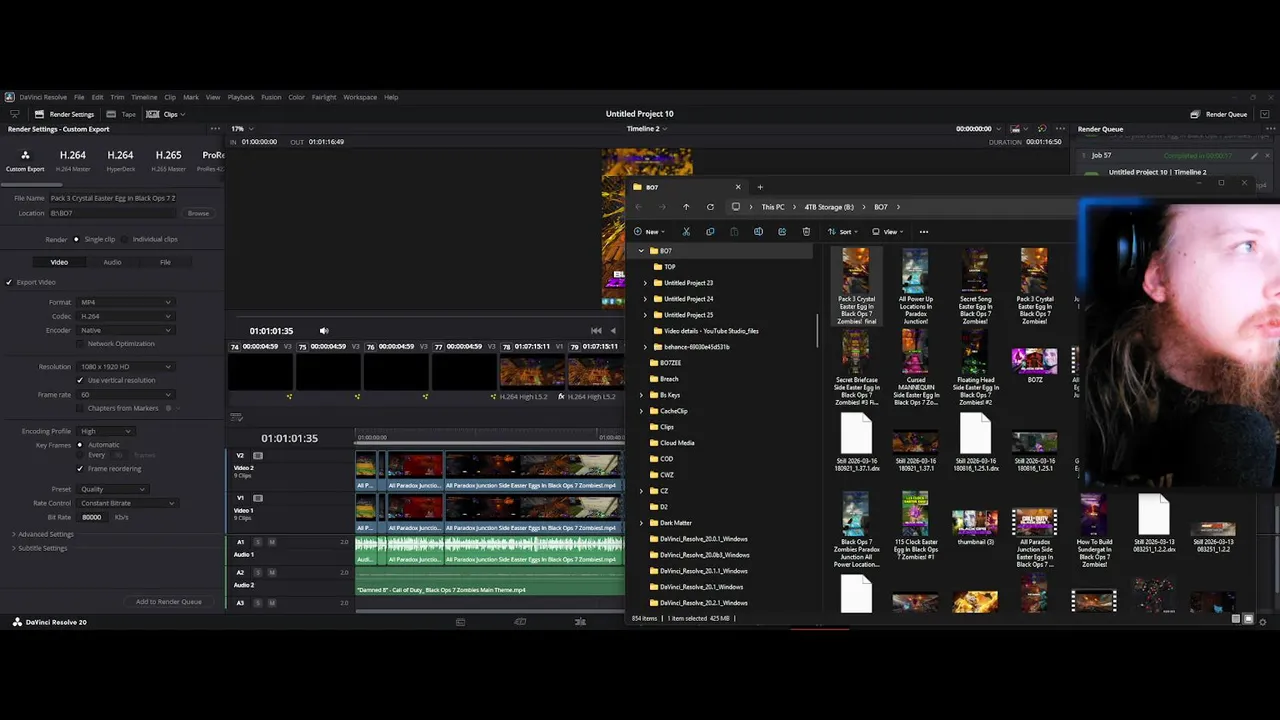Toggle Use vertical resolution checkbox
1280x720 pixels.
[x=80, y=380]
